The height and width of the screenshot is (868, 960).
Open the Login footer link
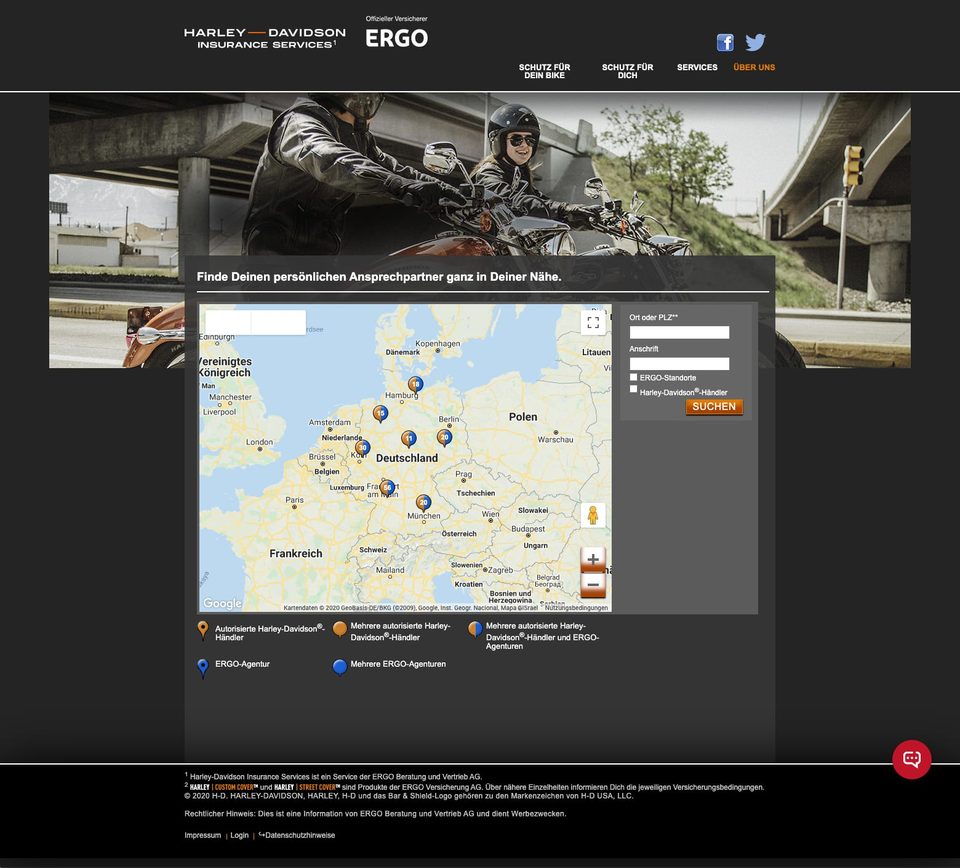click(x=239, y=835)
